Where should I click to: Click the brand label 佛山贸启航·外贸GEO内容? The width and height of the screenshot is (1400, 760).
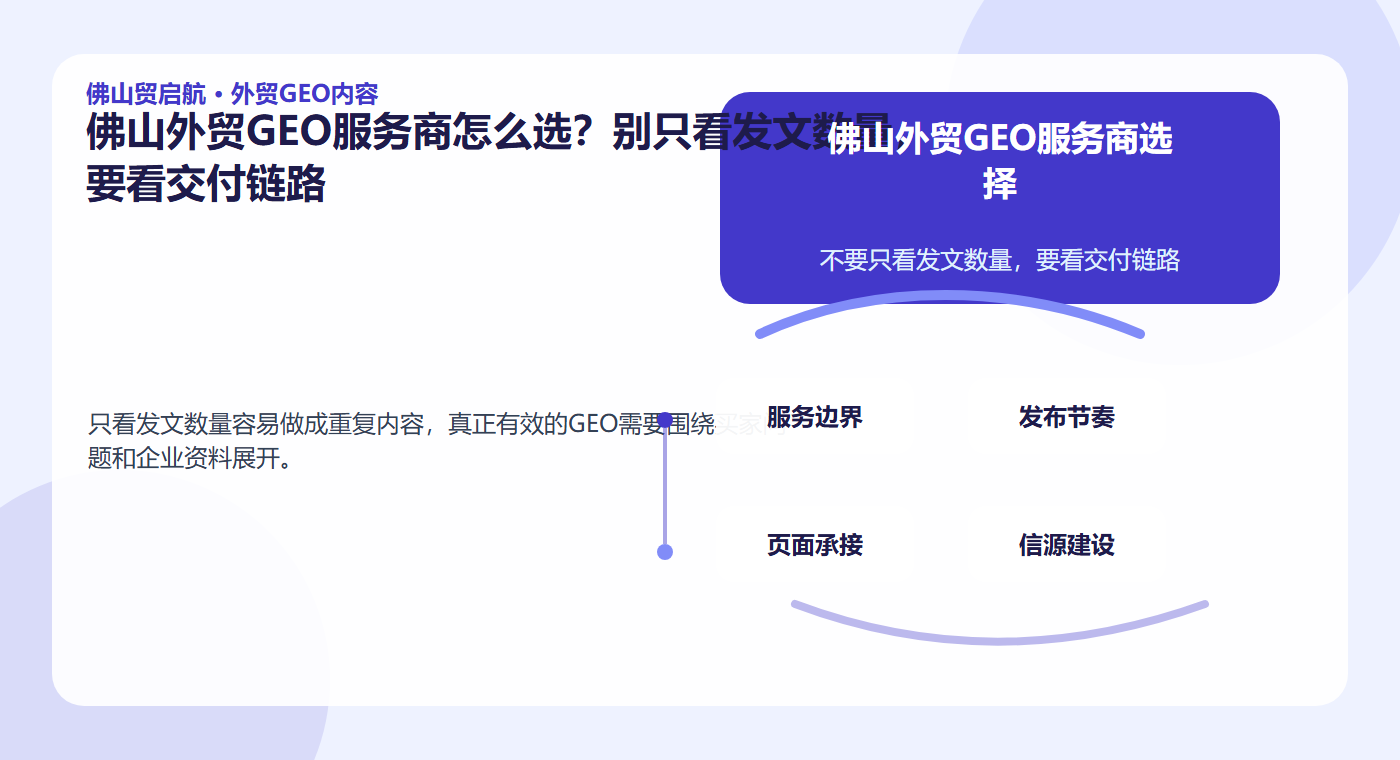click(232, 94)
